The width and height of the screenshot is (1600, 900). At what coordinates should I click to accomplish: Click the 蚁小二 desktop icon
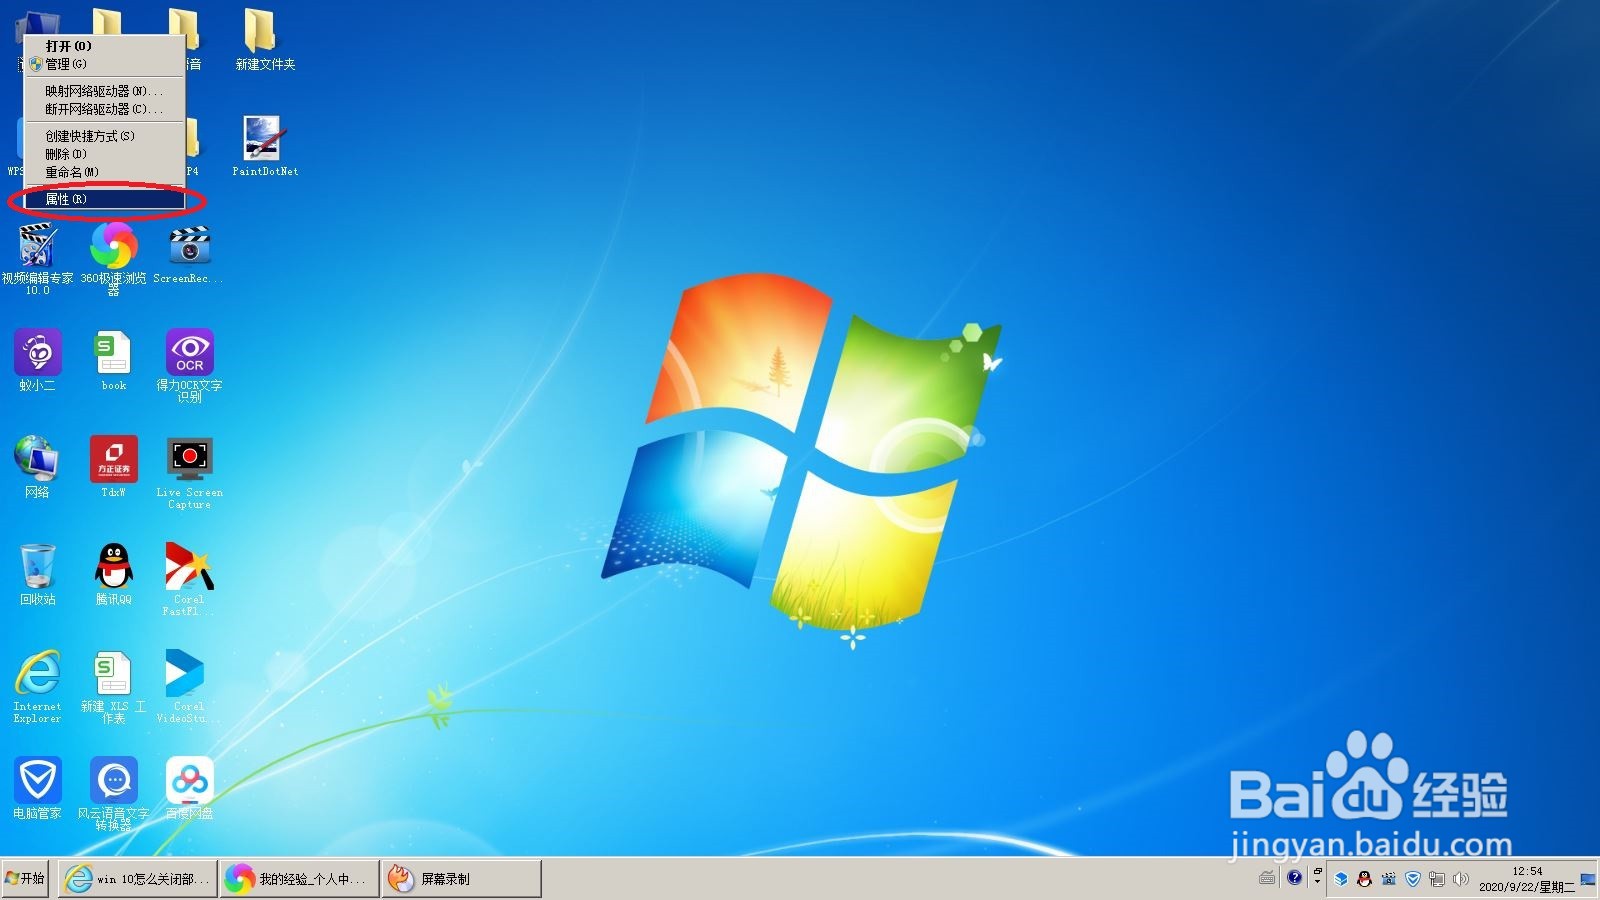coord(37,360)
